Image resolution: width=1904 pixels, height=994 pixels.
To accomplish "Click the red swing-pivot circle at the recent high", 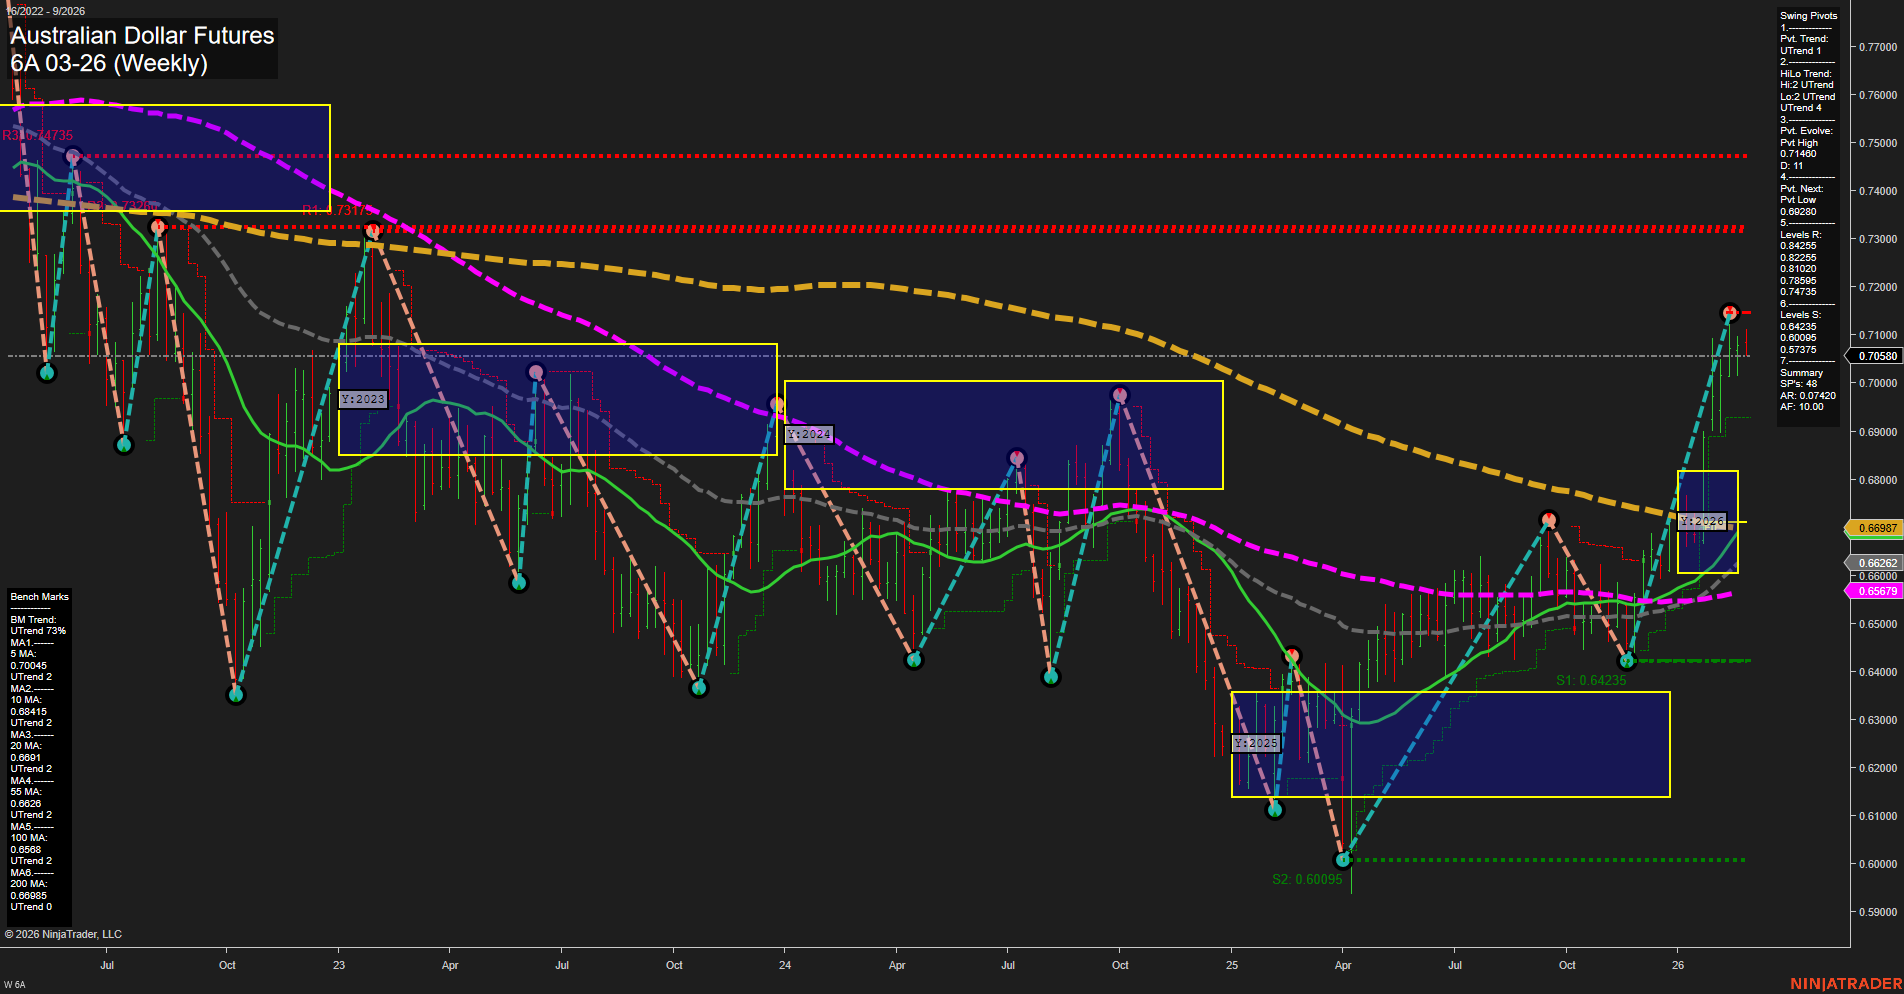I will (1727, 311).
